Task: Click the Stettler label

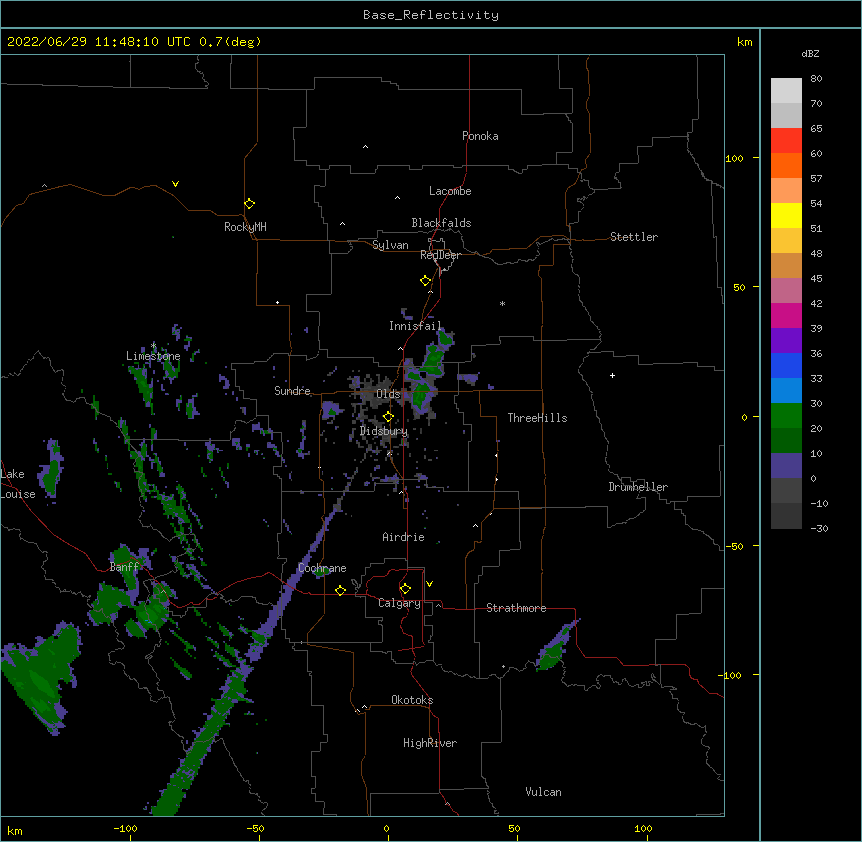Action: tap(633, 237)
